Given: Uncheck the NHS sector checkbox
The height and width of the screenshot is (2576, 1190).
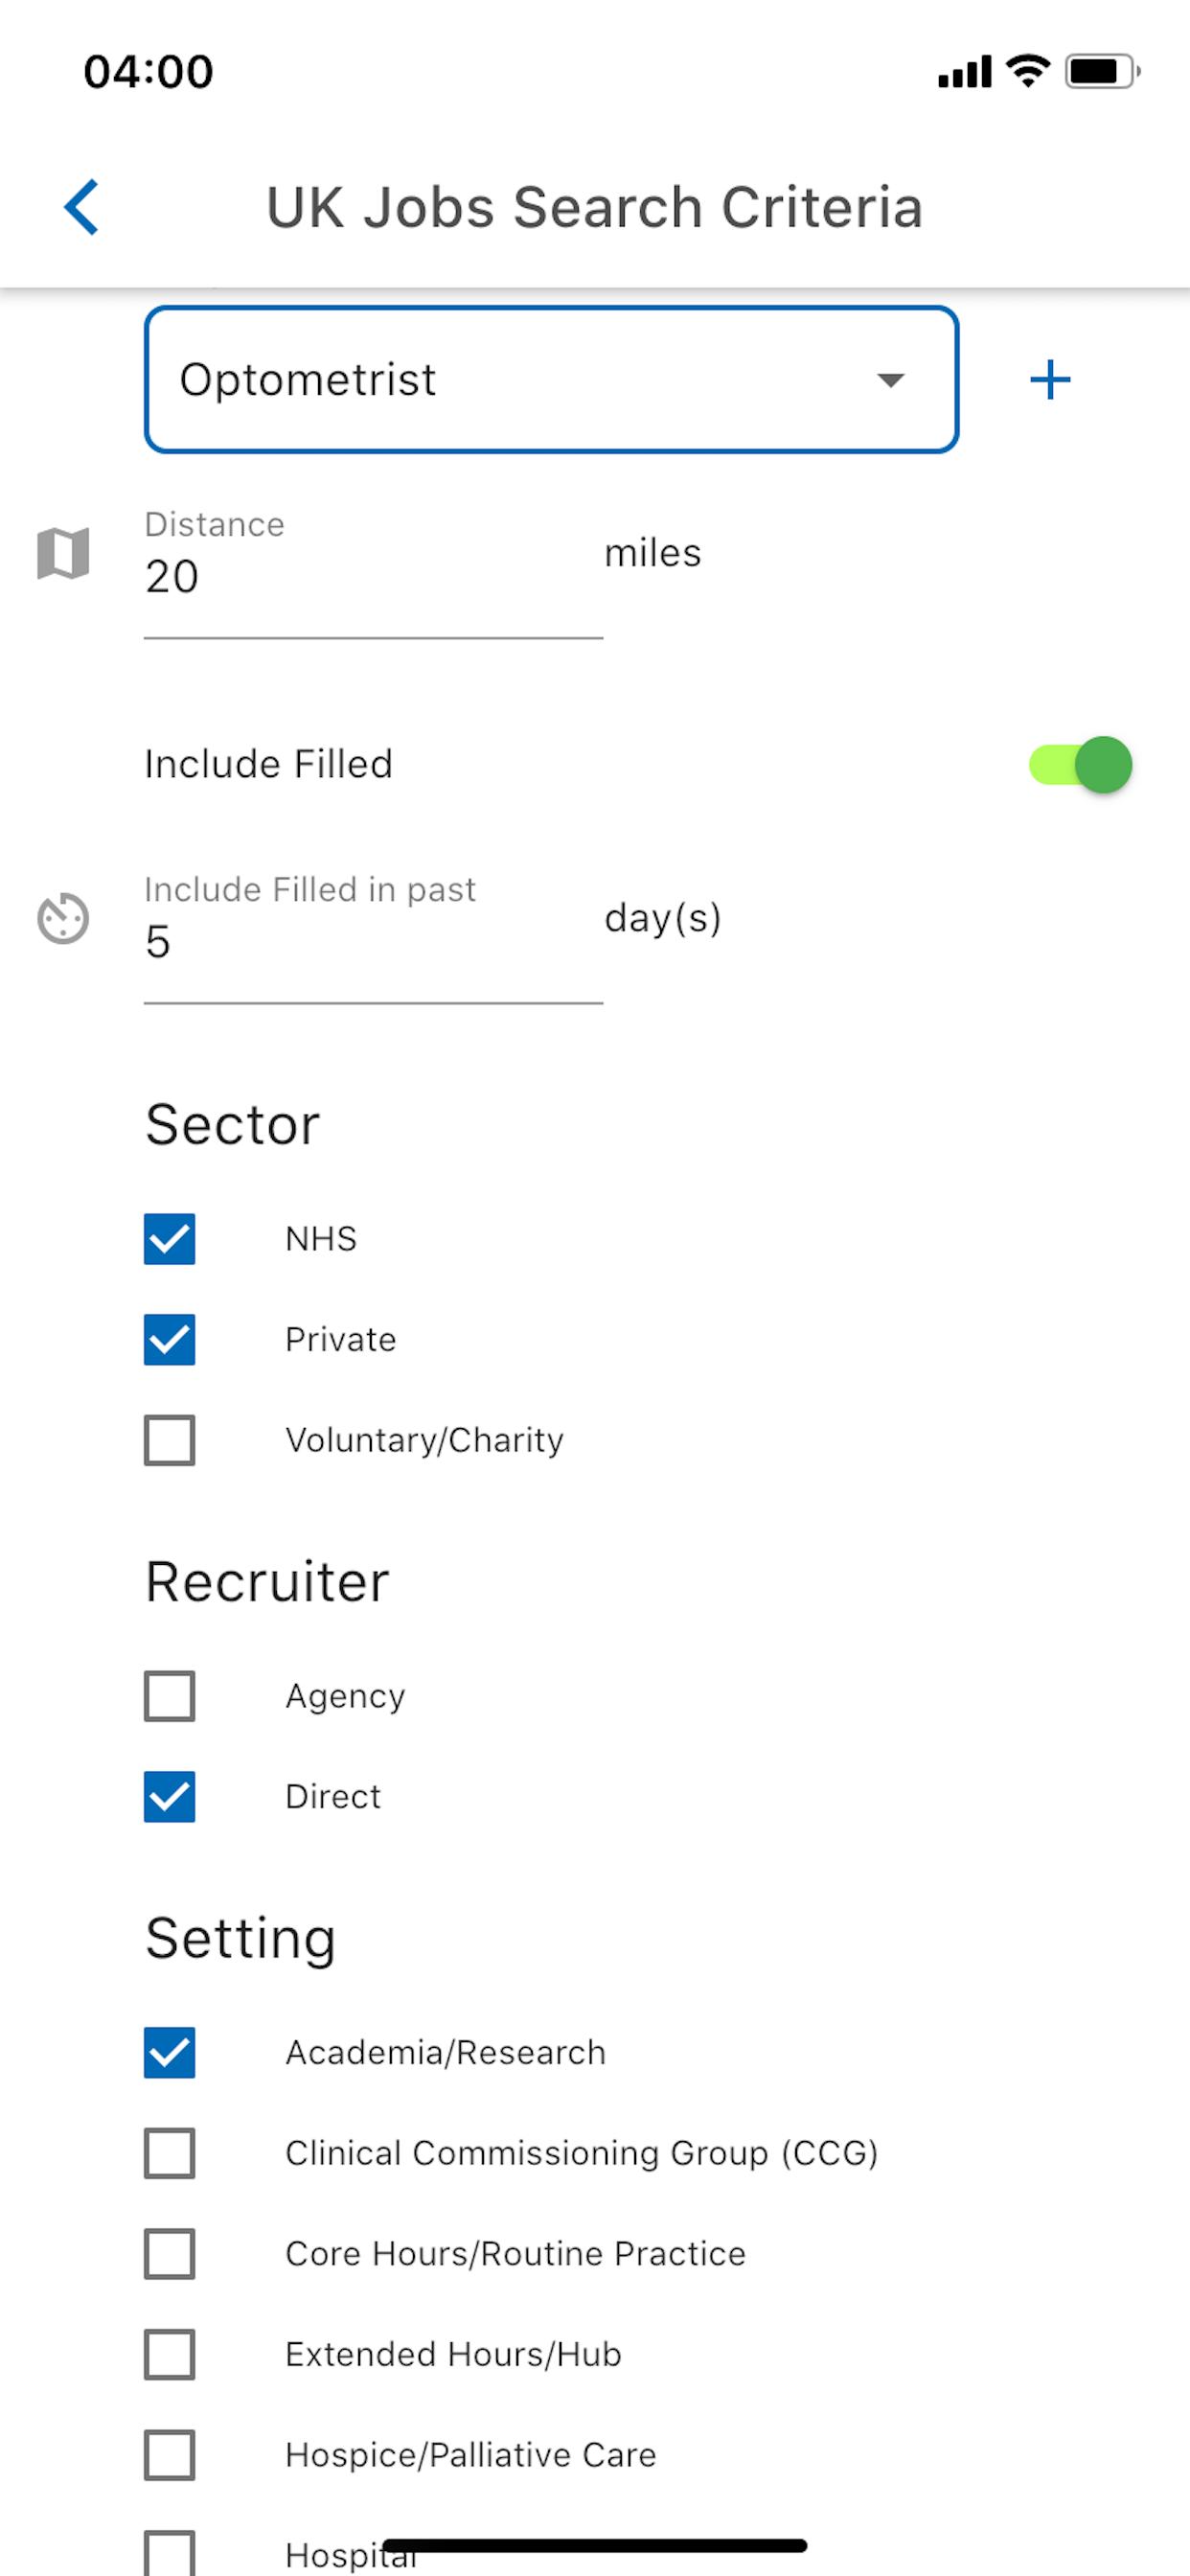Looking at the screenshot, I should point(169,1239).
